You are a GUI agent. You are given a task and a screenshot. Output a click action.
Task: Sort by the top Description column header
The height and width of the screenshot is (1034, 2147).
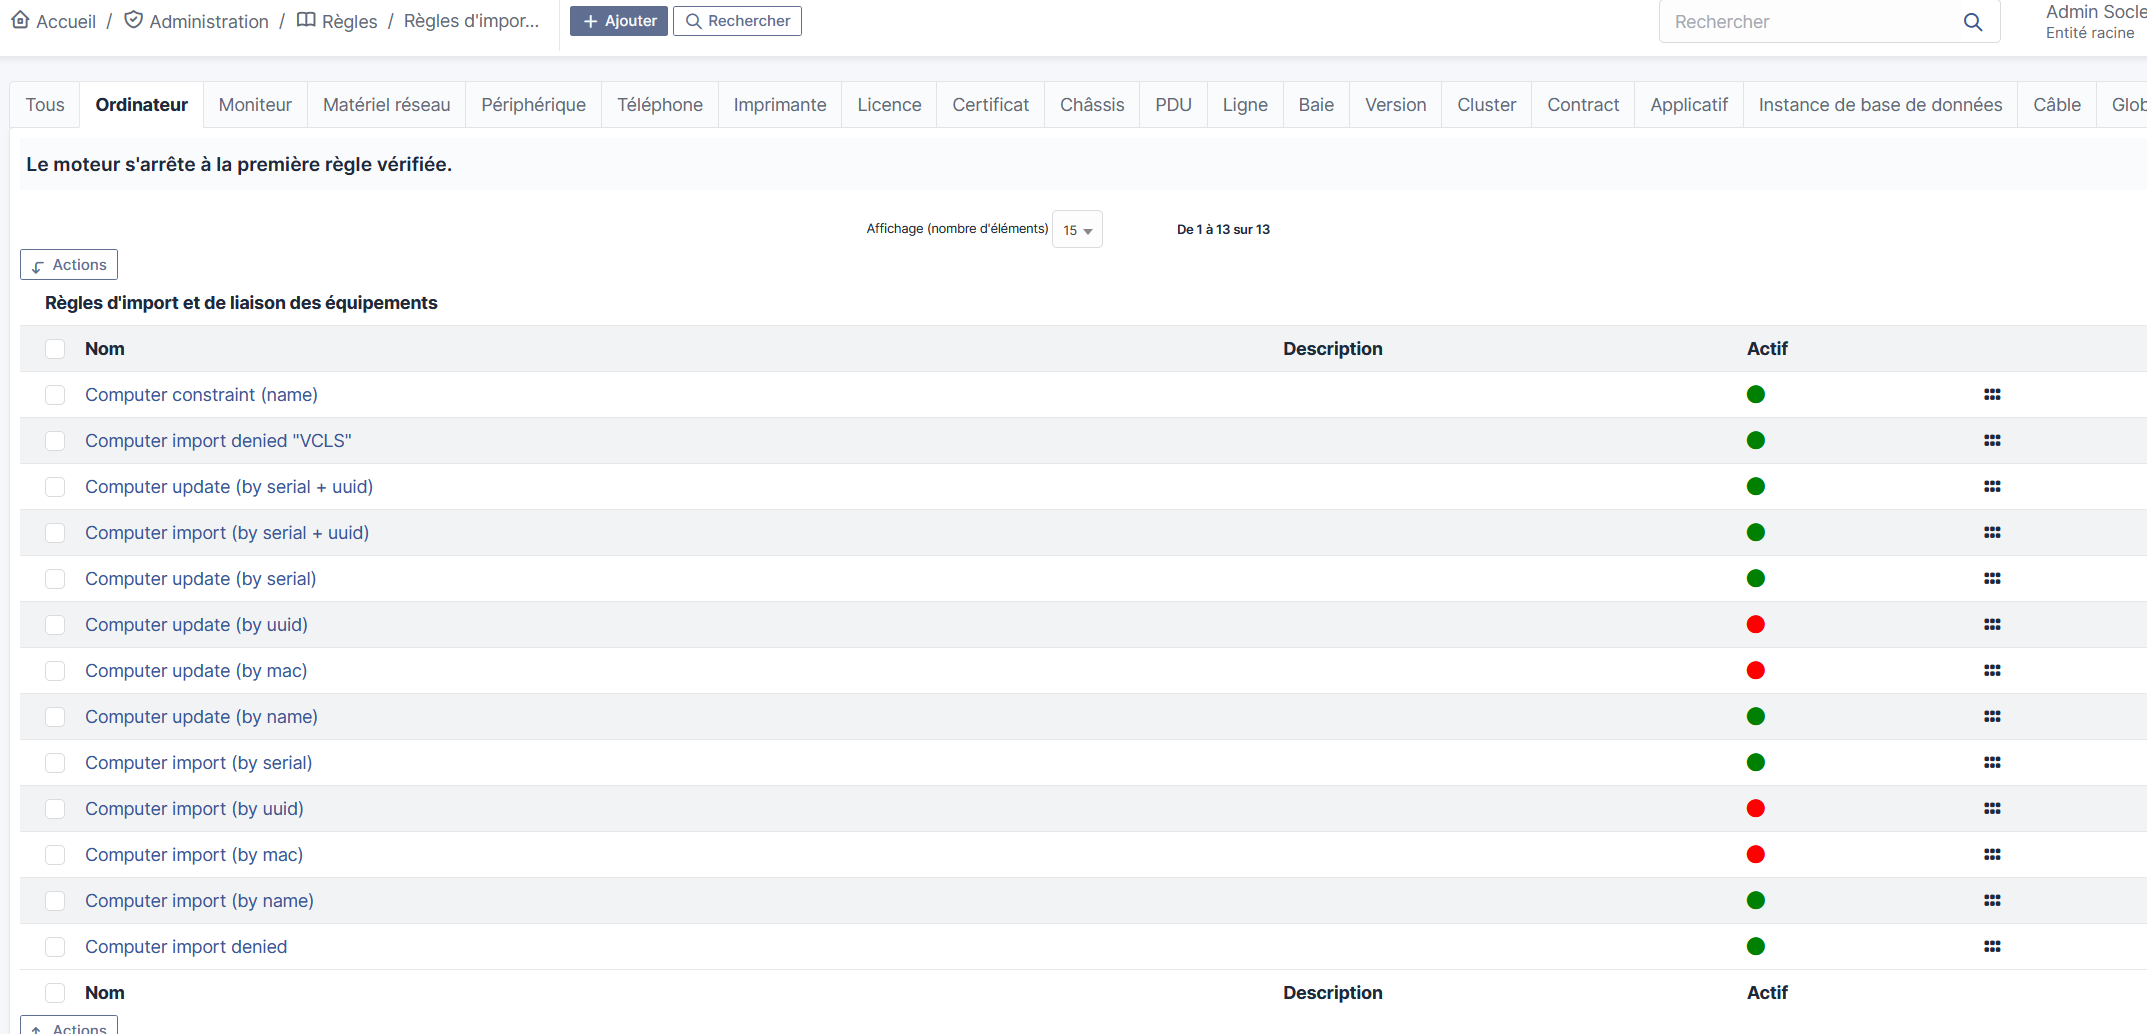(1333, 349)
